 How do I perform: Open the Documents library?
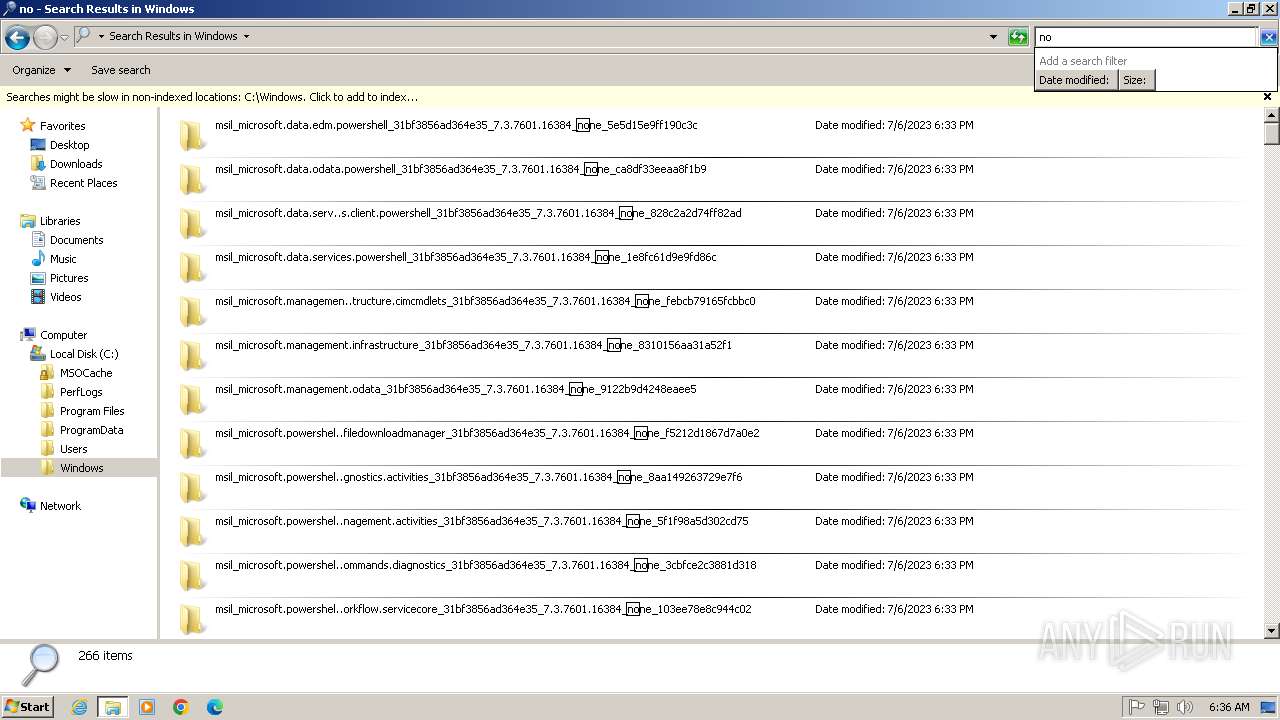pyautogui.click(x=76, y=240)
